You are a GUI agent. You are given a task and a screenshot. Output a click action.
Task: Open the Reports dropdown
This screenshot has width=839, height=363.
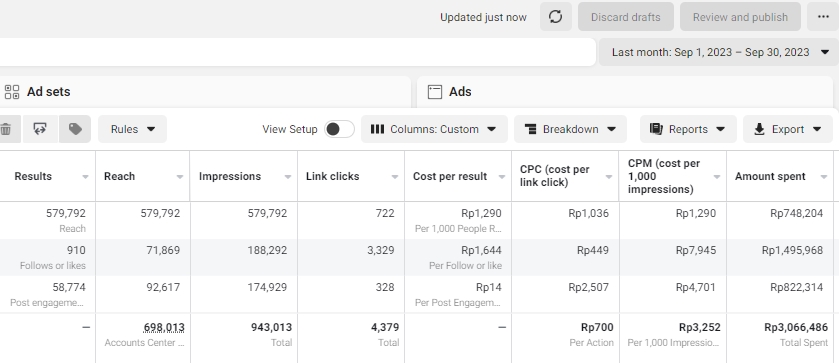click(x=688, y=129)
